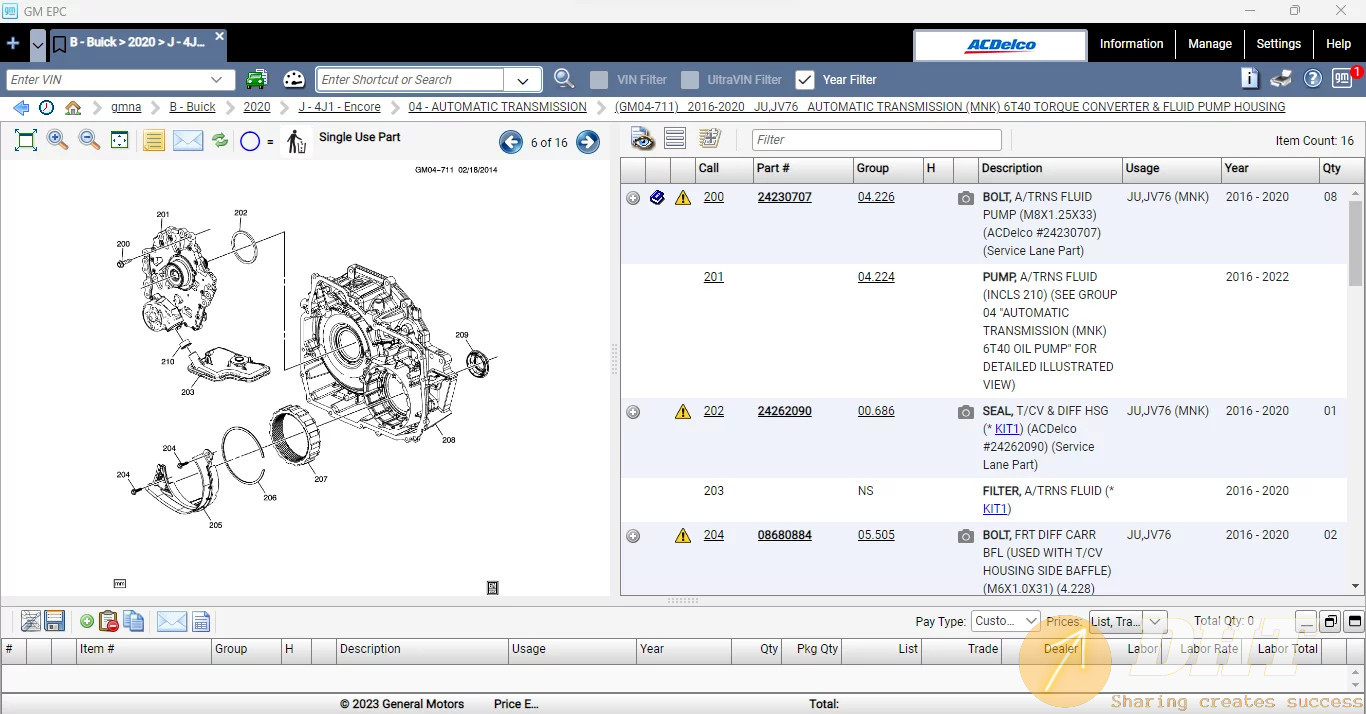The width and height of the screenshot is (1366, 714).
Task: Click the vehicle selection car icon
Action: point(257,79)
